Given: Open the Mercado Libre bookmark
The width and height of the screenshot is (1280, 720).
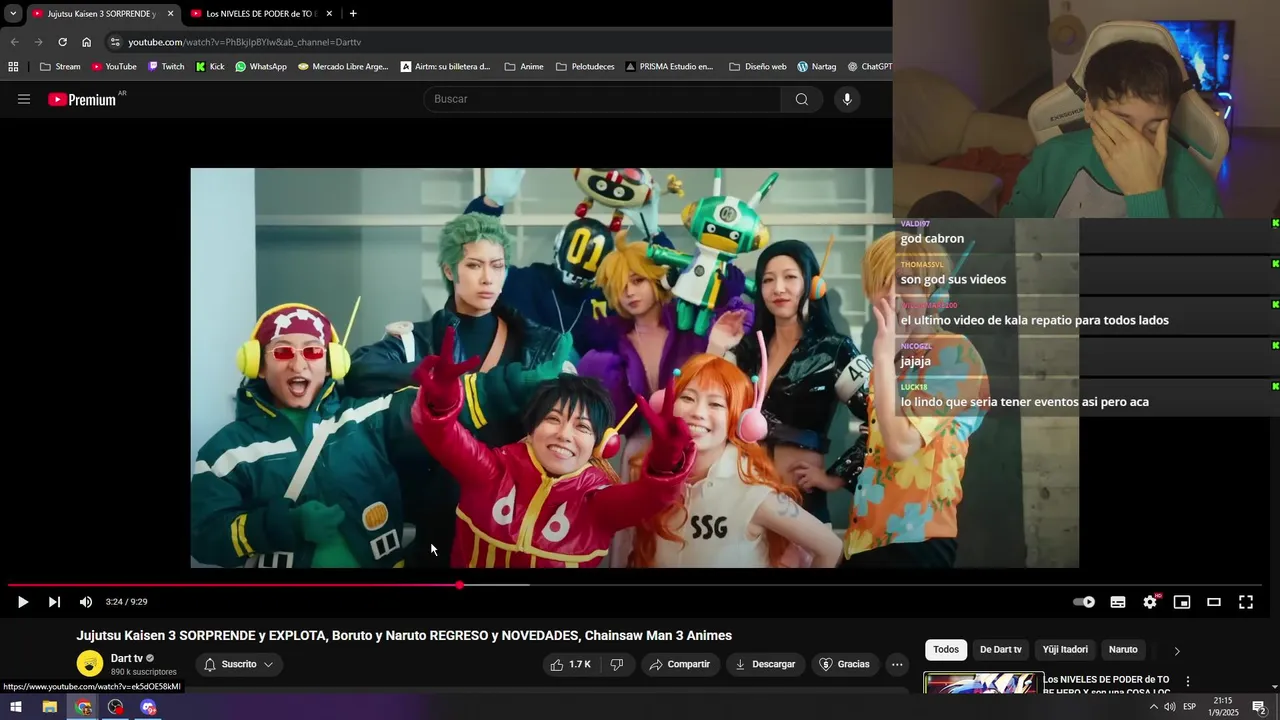Looking at the screenshot, I should (x=343, y=67).
